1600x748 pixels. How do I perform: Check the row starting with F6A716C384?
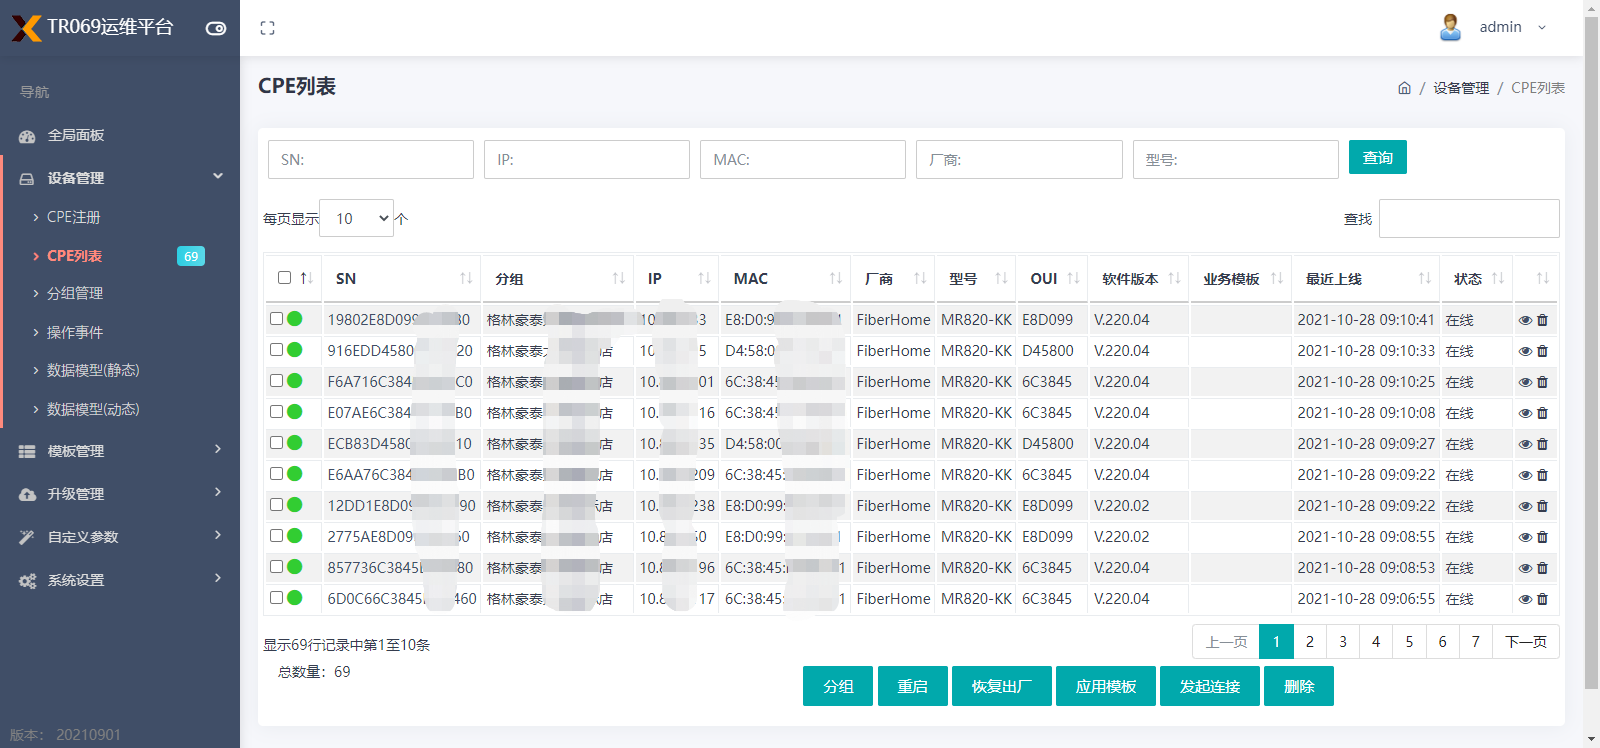[x=276, y=381]
